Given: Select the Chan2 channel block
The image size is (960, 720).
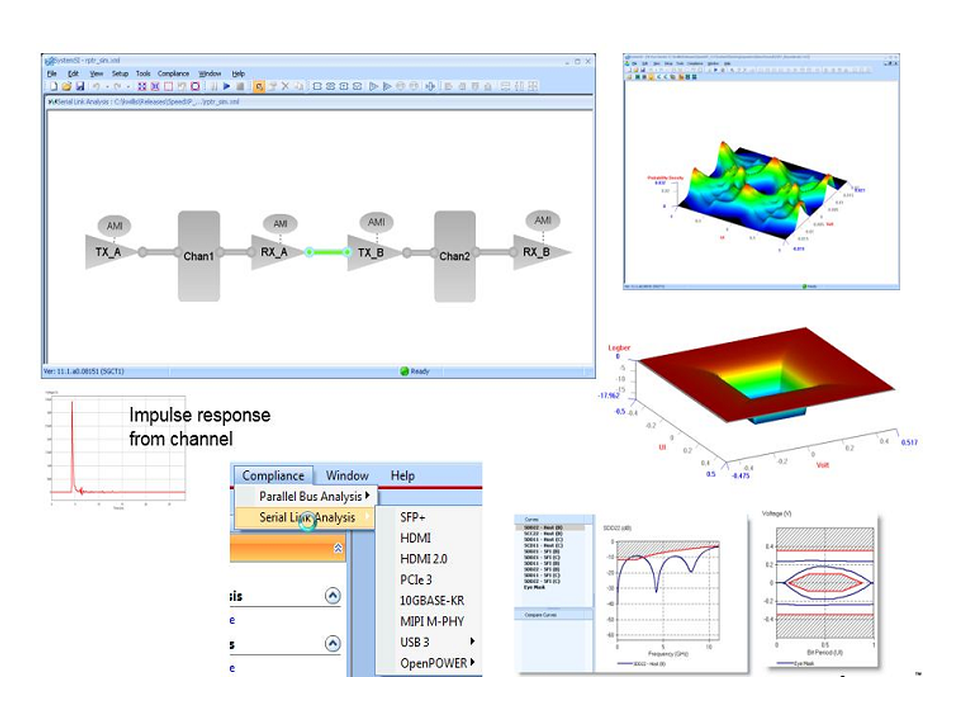Looking at the screenshot, I should [455, 256].
